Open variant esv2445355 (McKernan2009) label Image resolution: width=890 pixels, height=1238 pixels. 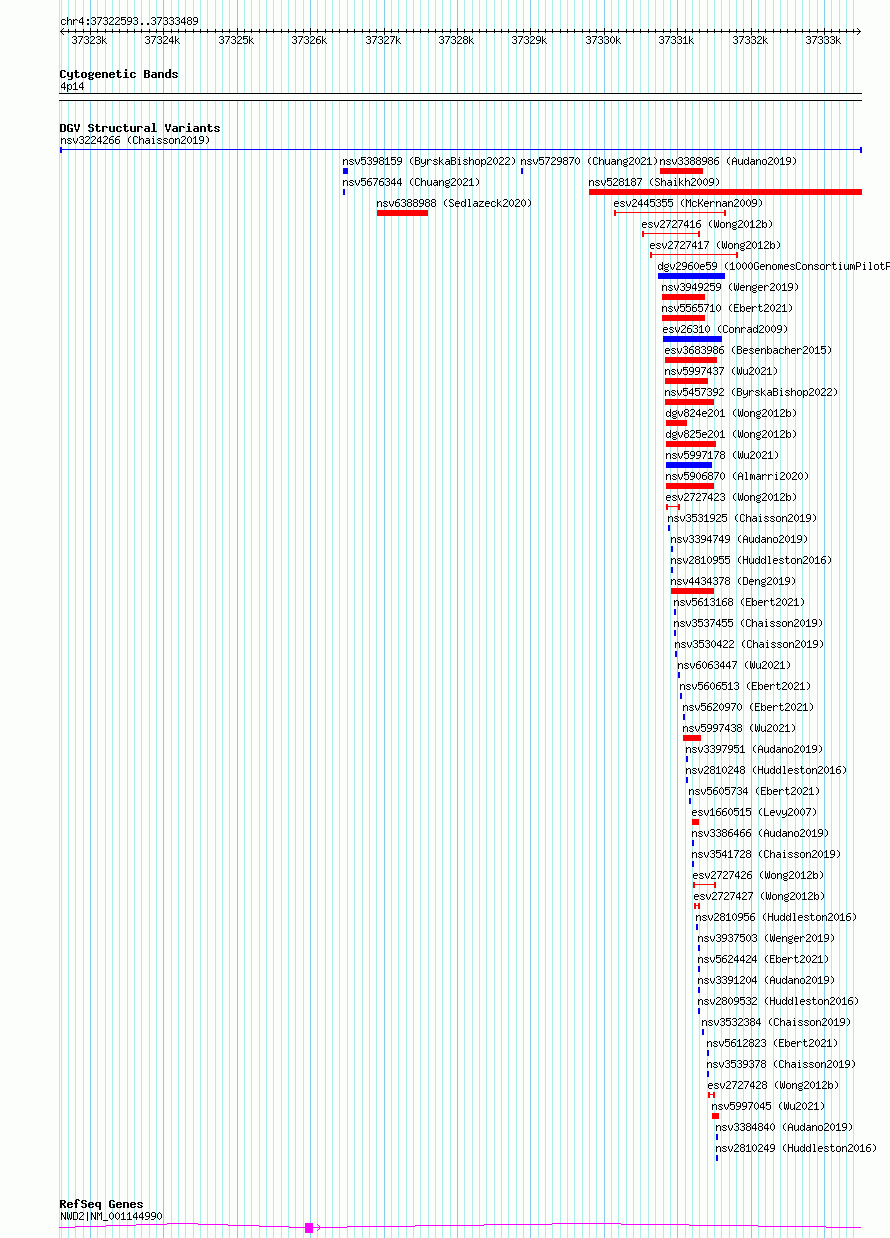pyautogui.click(x=688, y=203)
